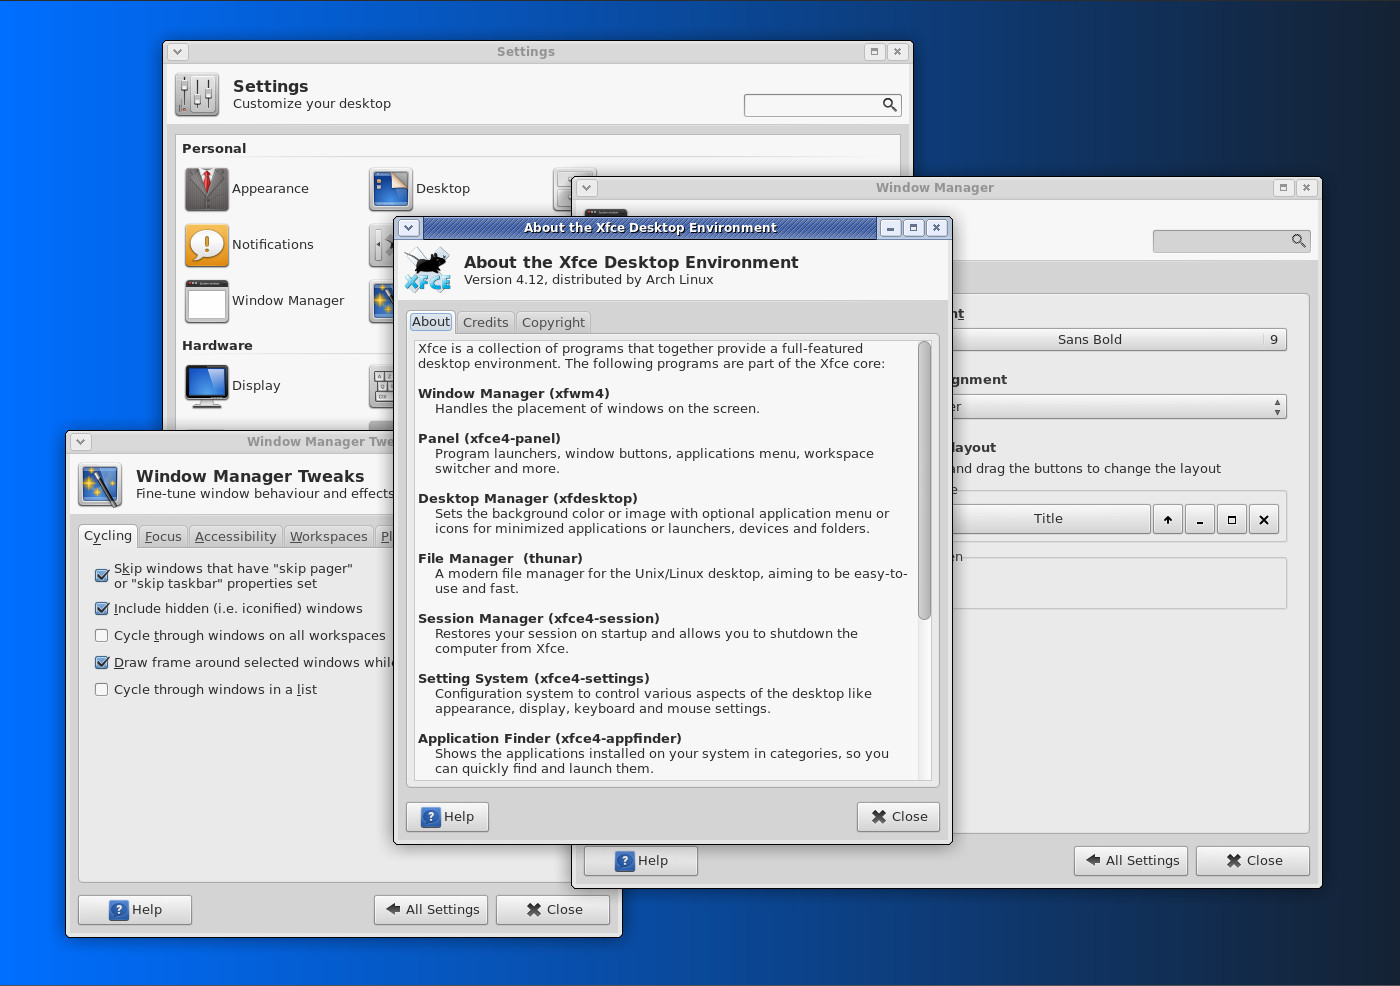Click the up-arrow shade button in layout

tap(1168, 520)
